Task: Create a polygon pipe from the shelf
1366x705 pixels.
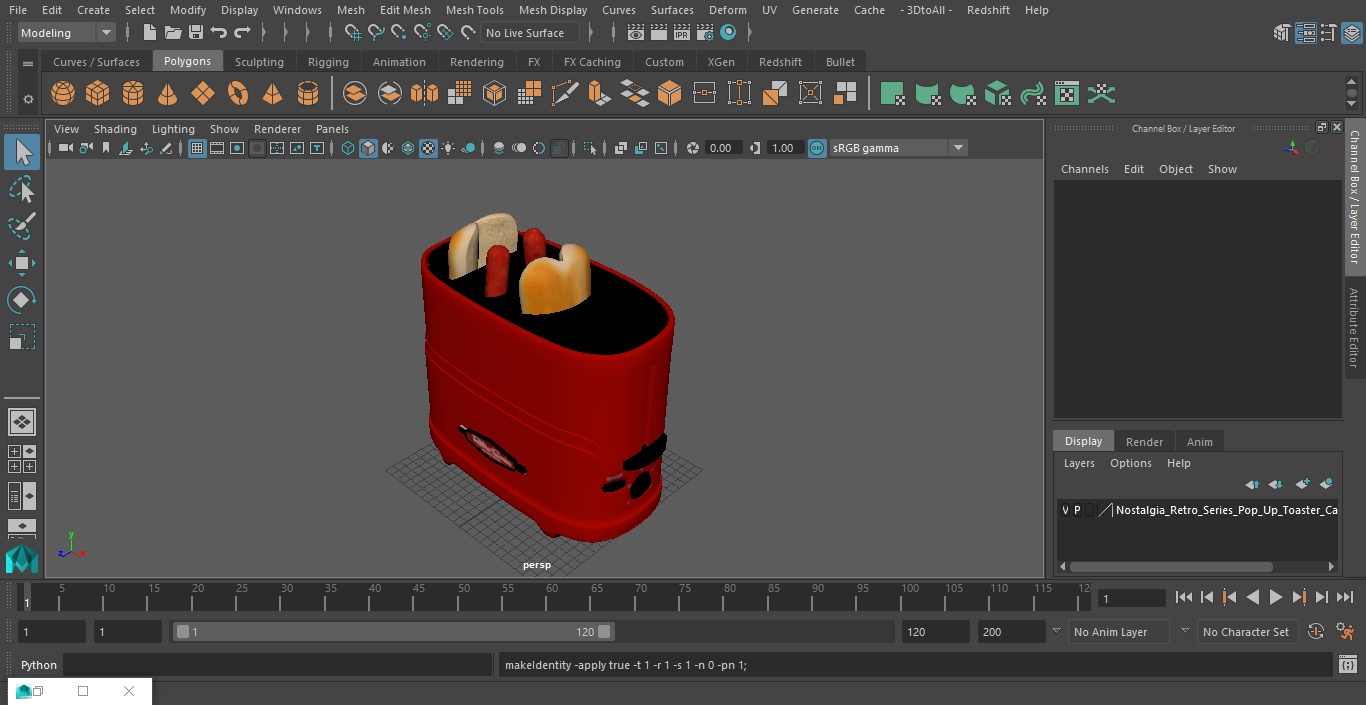Action: pos(308,94)
